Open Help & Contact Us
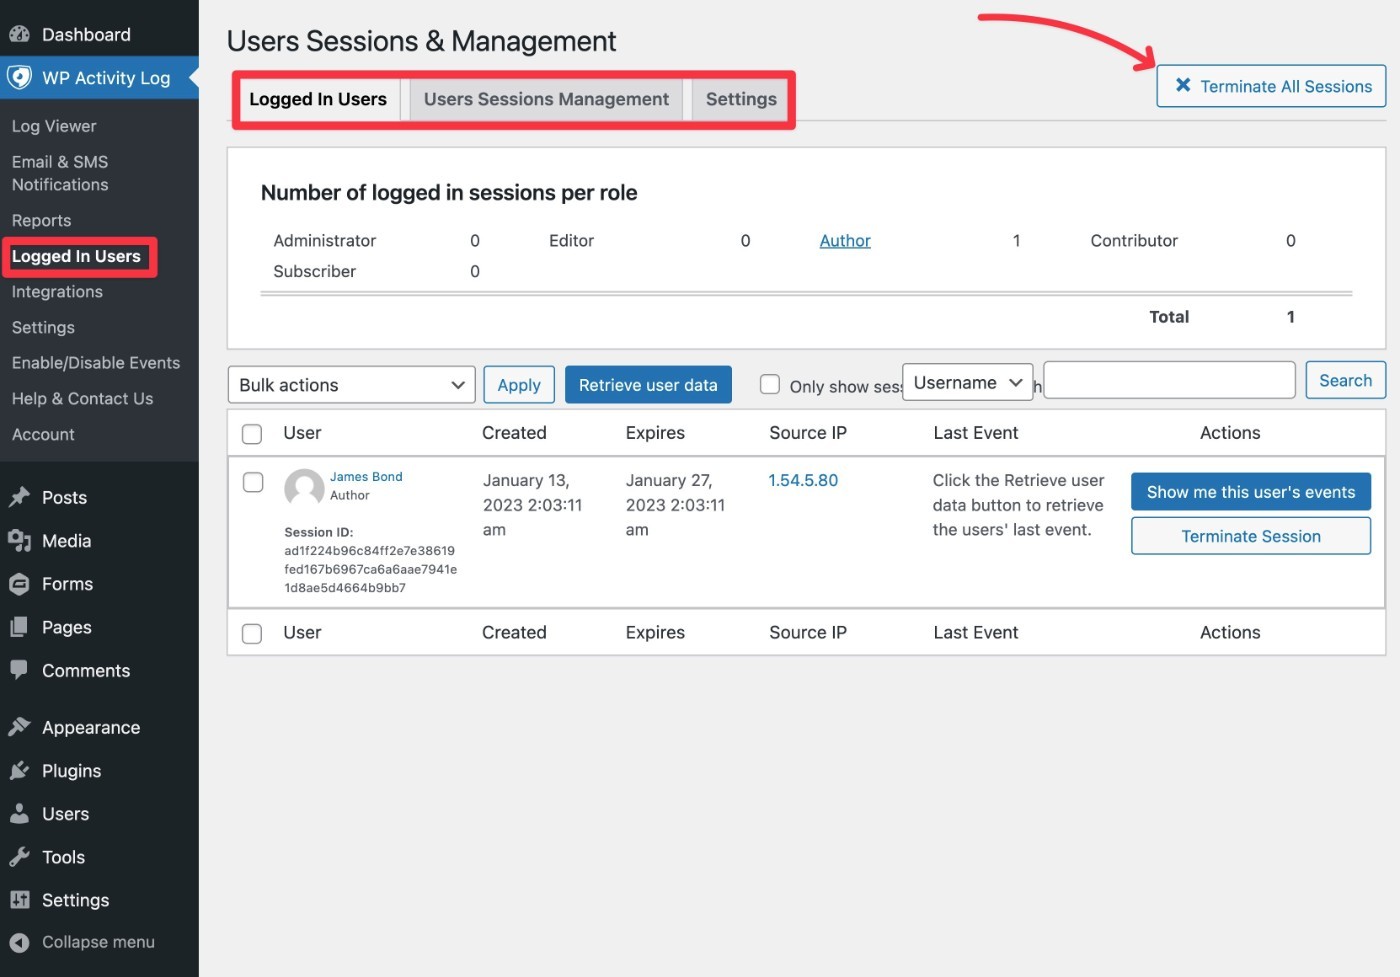 click(x=82, y=398)
